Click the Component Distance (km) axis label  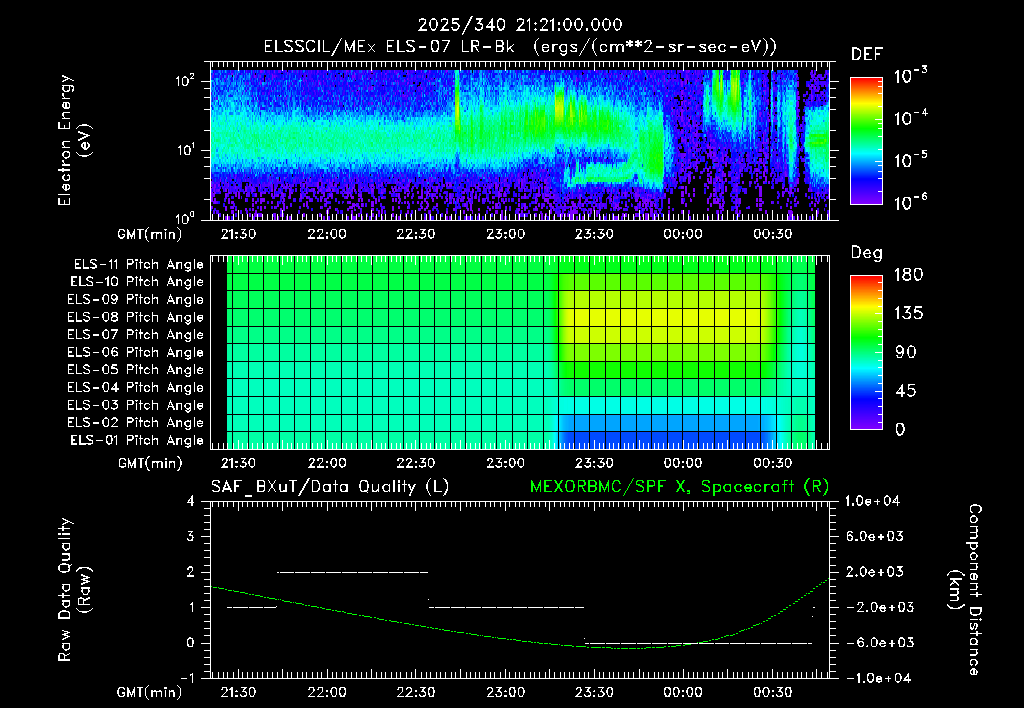[965, 590]
